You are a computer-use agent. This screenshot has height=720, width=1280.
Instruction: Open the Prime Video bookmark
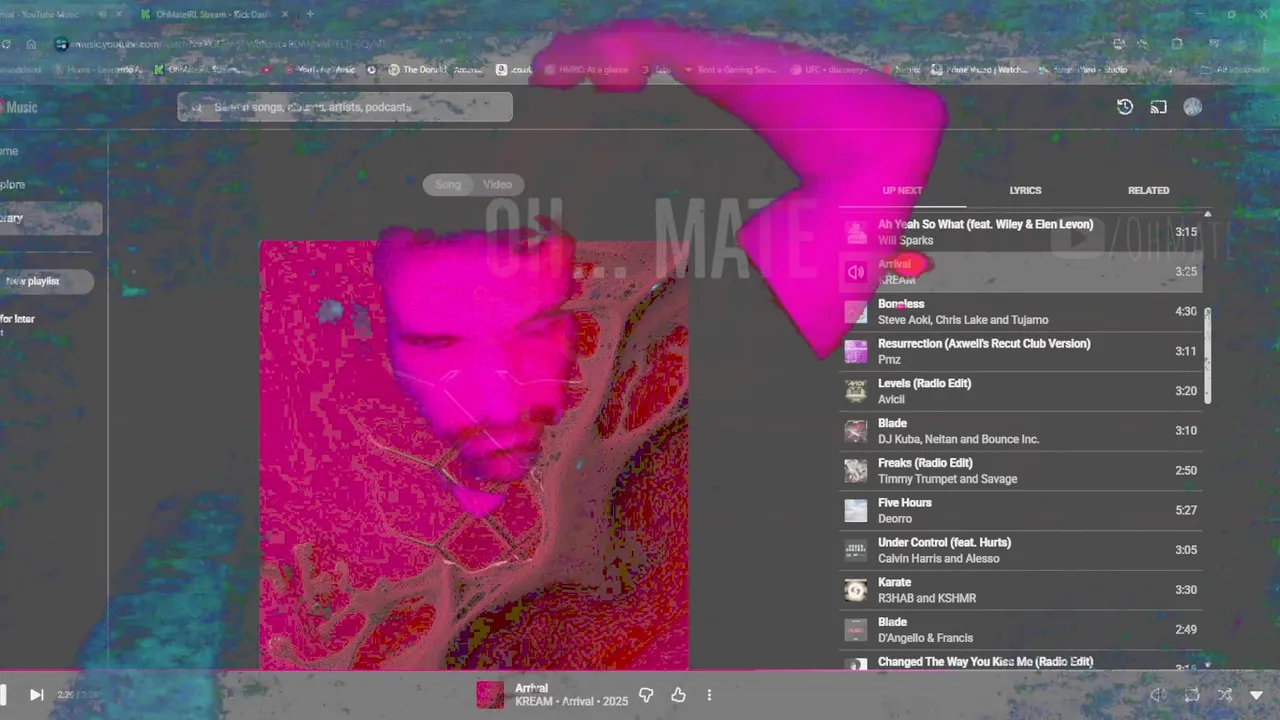tap(978, 70)
